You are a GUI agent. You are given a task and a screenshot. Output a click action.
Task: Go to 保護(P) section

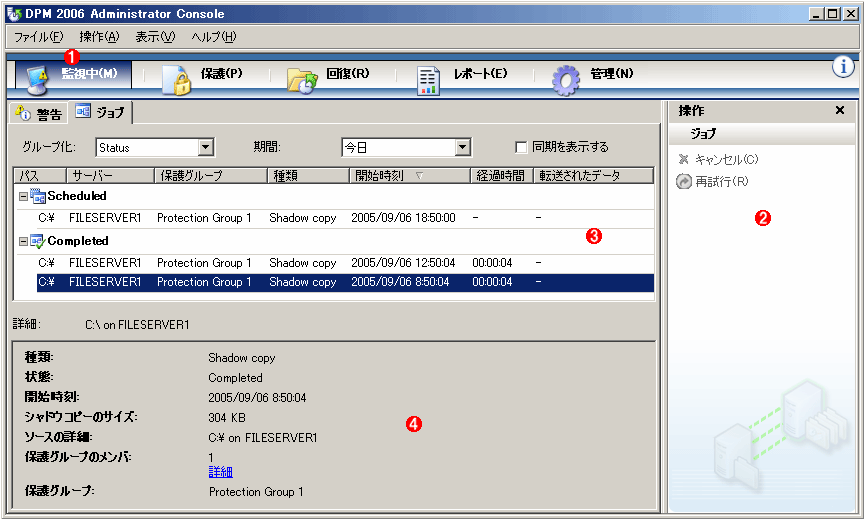tap(222, 73)
